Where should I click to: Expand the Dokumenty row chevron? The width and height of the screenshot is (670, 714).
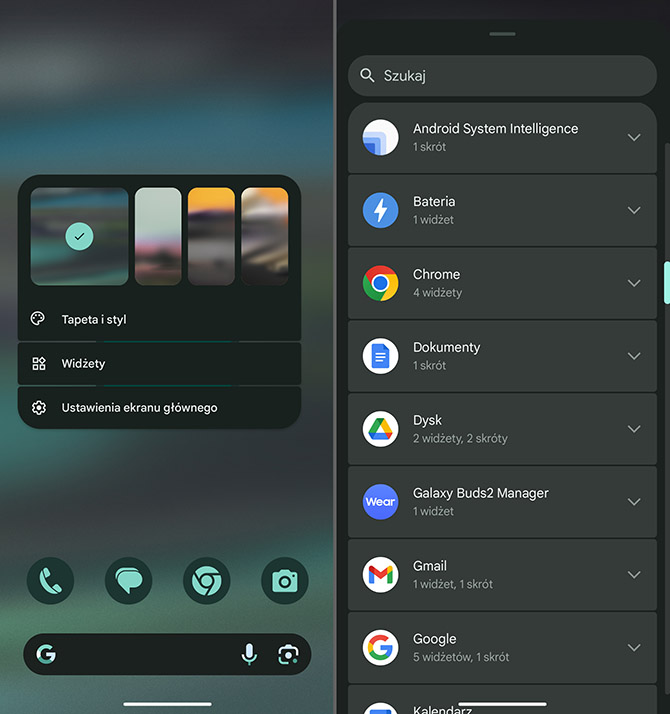(634, 356)
